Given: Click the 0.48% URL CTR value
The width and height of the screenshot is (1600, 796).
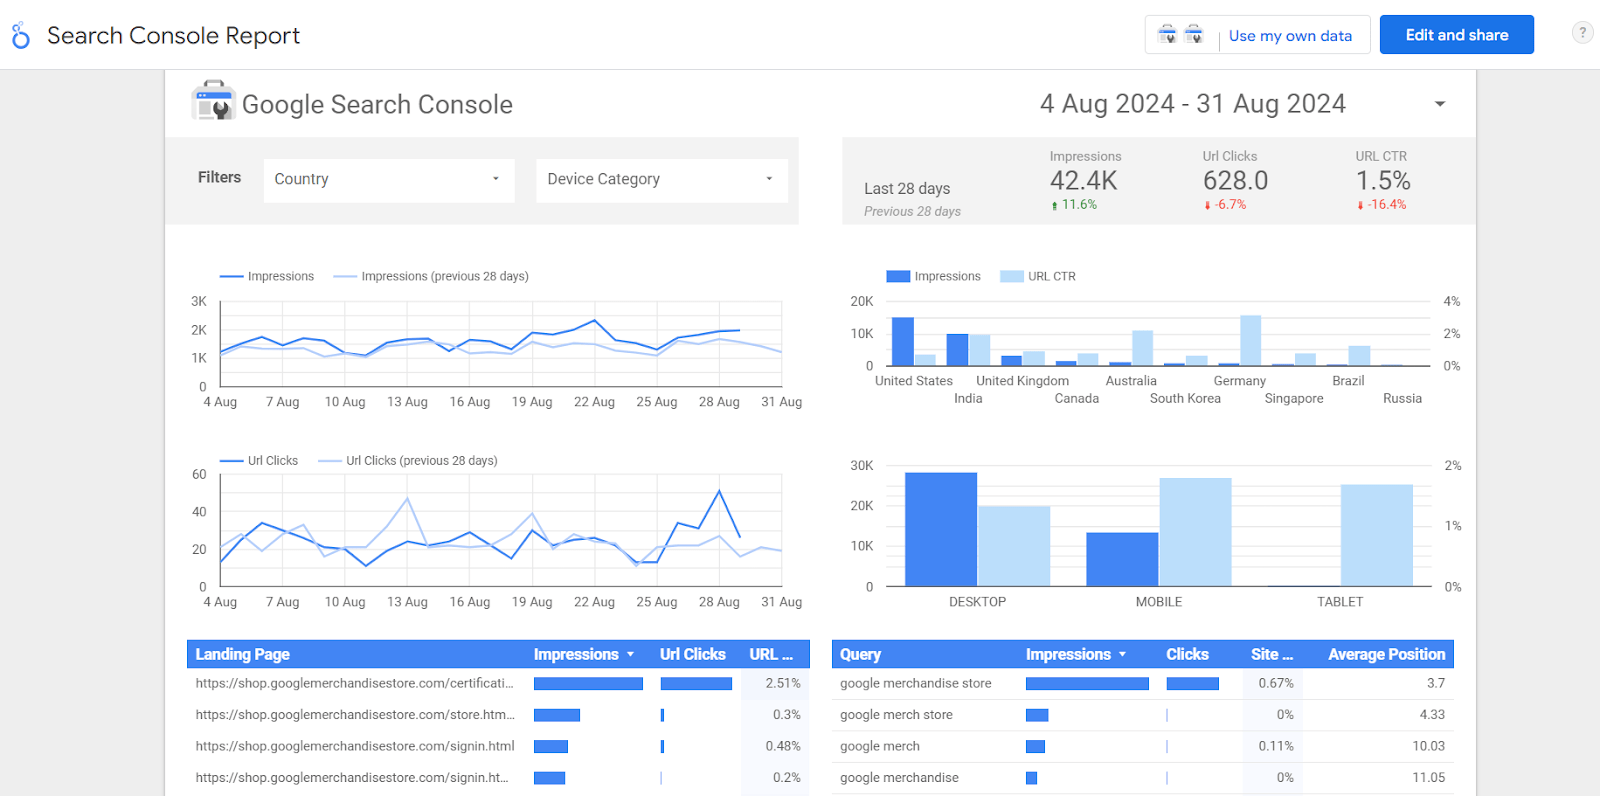Looking at the screenshot, I should point(783,746).
